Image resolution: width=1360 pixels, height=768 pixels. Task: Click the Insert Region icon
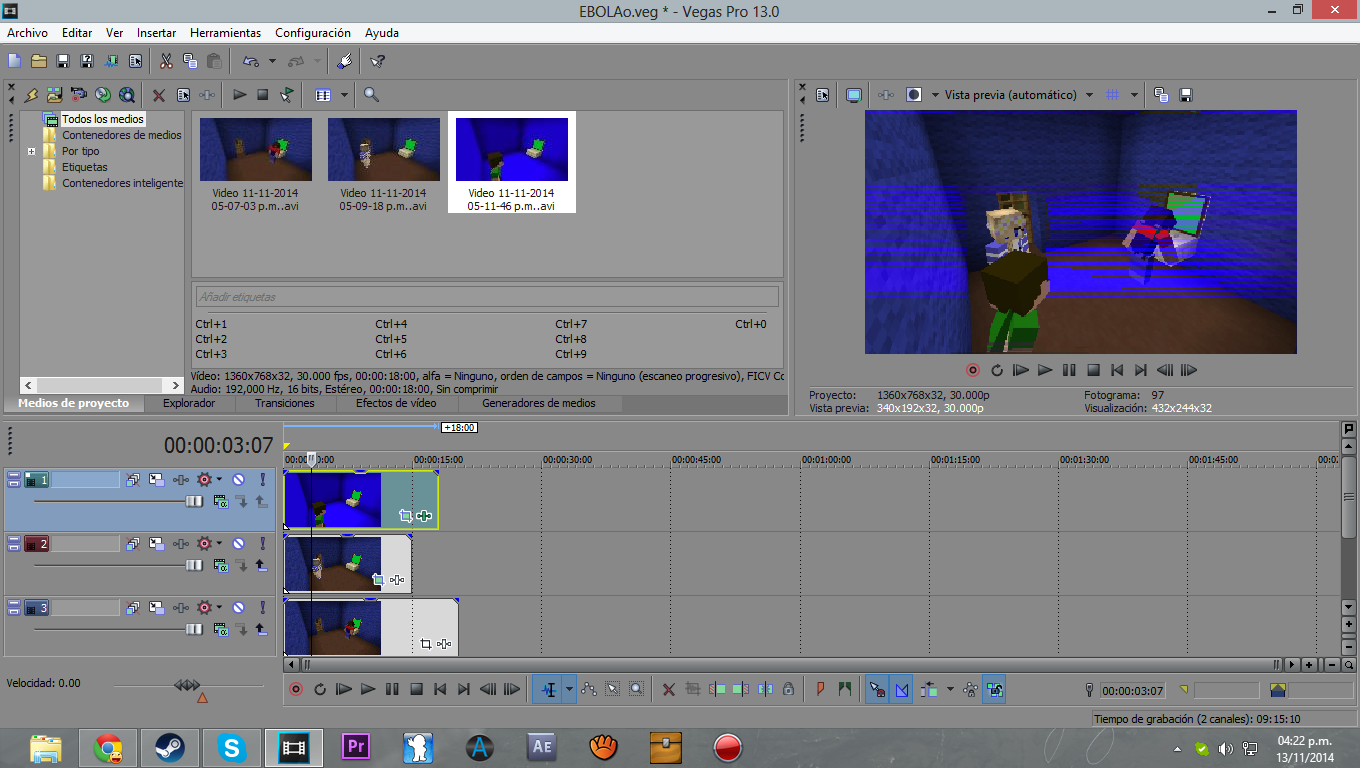(x=844, y=689)
